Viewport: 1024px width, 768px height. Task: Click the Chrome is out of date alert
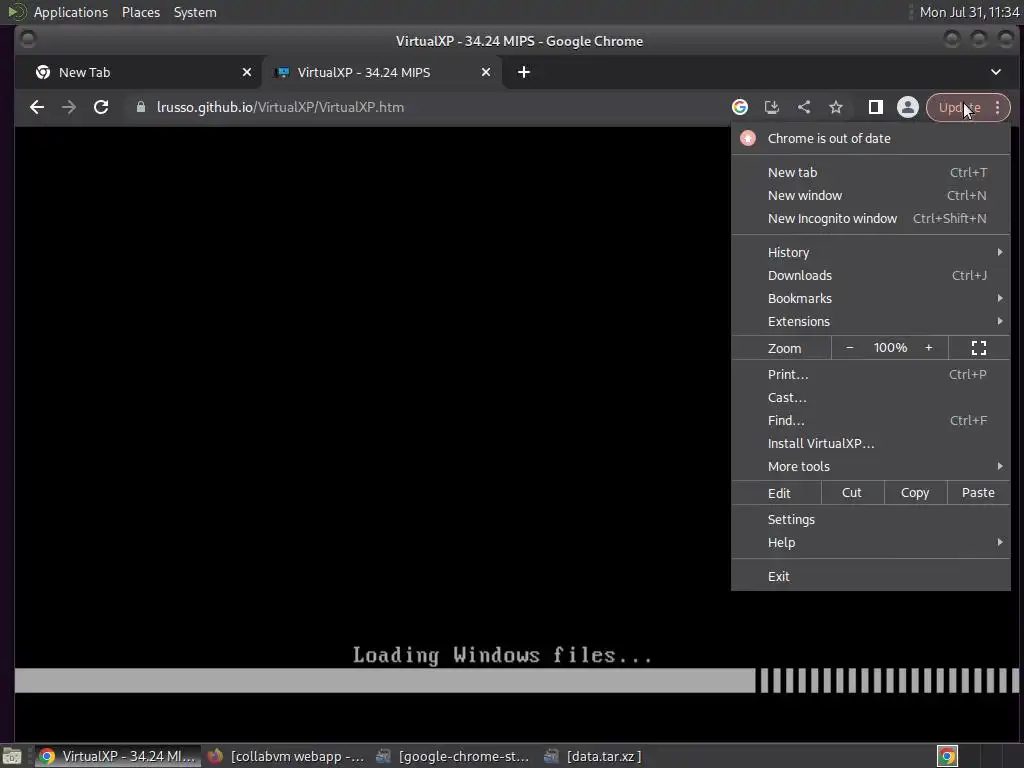tap(871, 138)
